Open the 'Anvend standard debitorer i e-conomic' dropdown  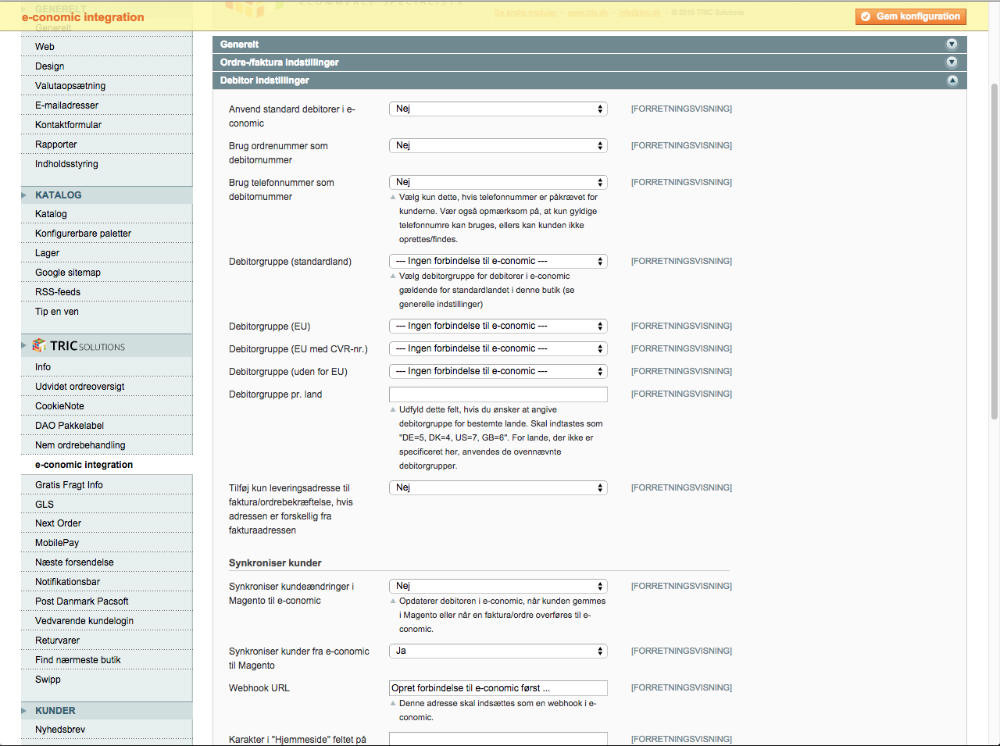pos(498,108)
